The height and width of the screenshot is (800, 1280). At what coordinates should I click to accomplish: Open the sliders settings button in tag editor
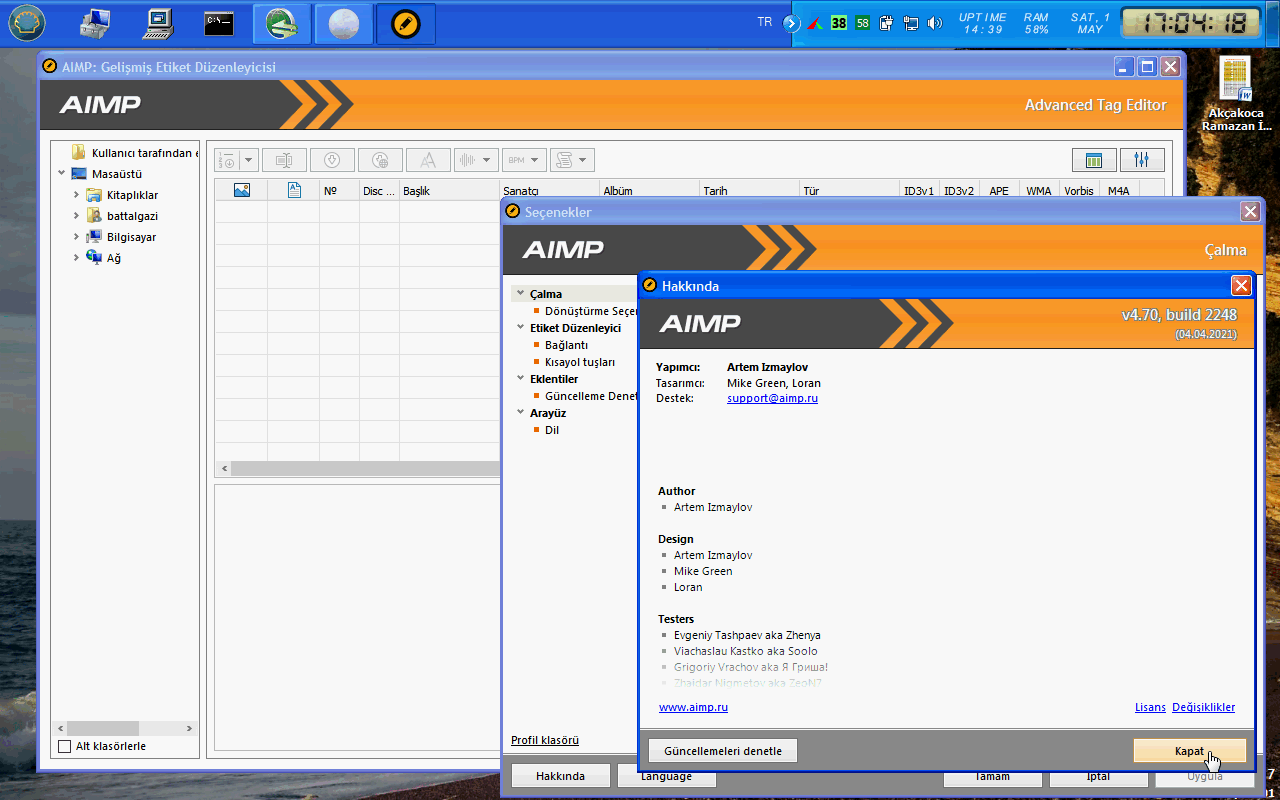[x=1142, y=160]
